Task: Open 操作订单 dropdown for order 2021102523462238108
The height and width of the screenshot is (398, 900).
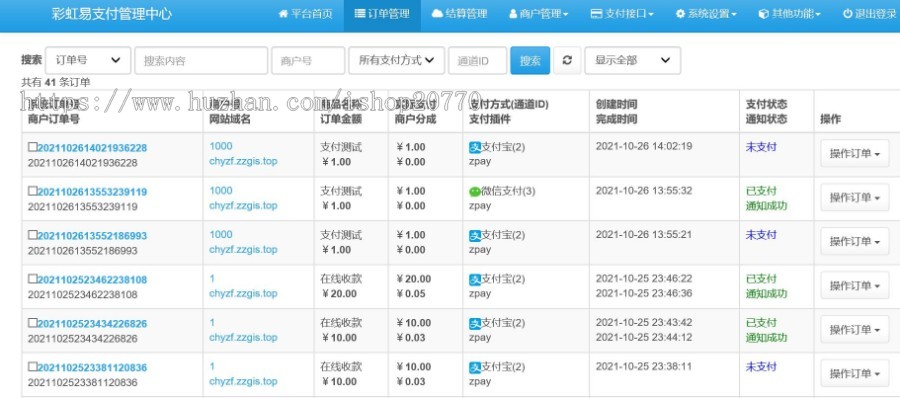Action: click(855, 285)
